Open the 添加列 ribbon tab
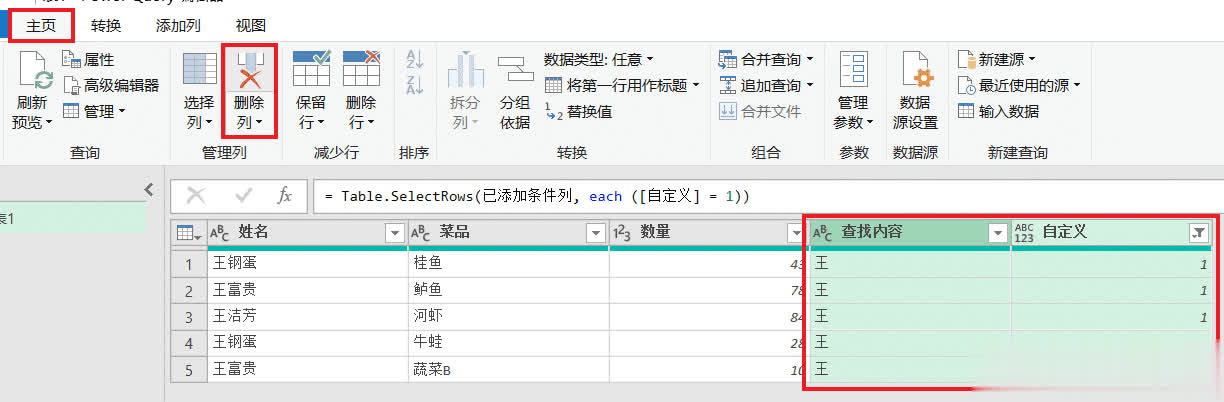The height and width of the screenshot is (402, 1224). pos(177,25)
